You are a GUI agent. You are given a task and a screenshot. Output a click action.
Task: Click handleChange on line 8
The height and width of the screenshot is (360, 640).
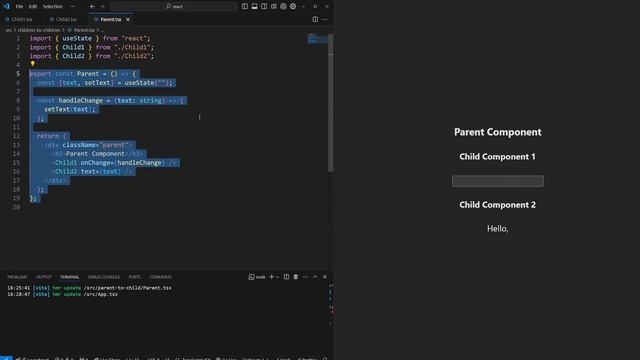pos(80,100)
